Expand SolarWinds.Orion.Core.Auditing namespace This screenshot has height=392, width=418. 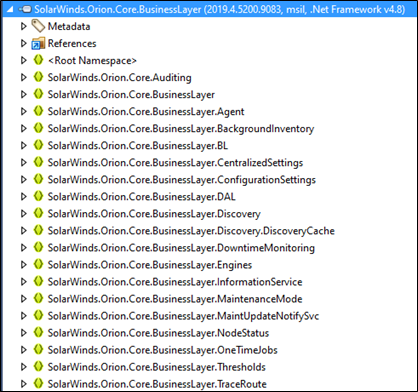(23, 77)
